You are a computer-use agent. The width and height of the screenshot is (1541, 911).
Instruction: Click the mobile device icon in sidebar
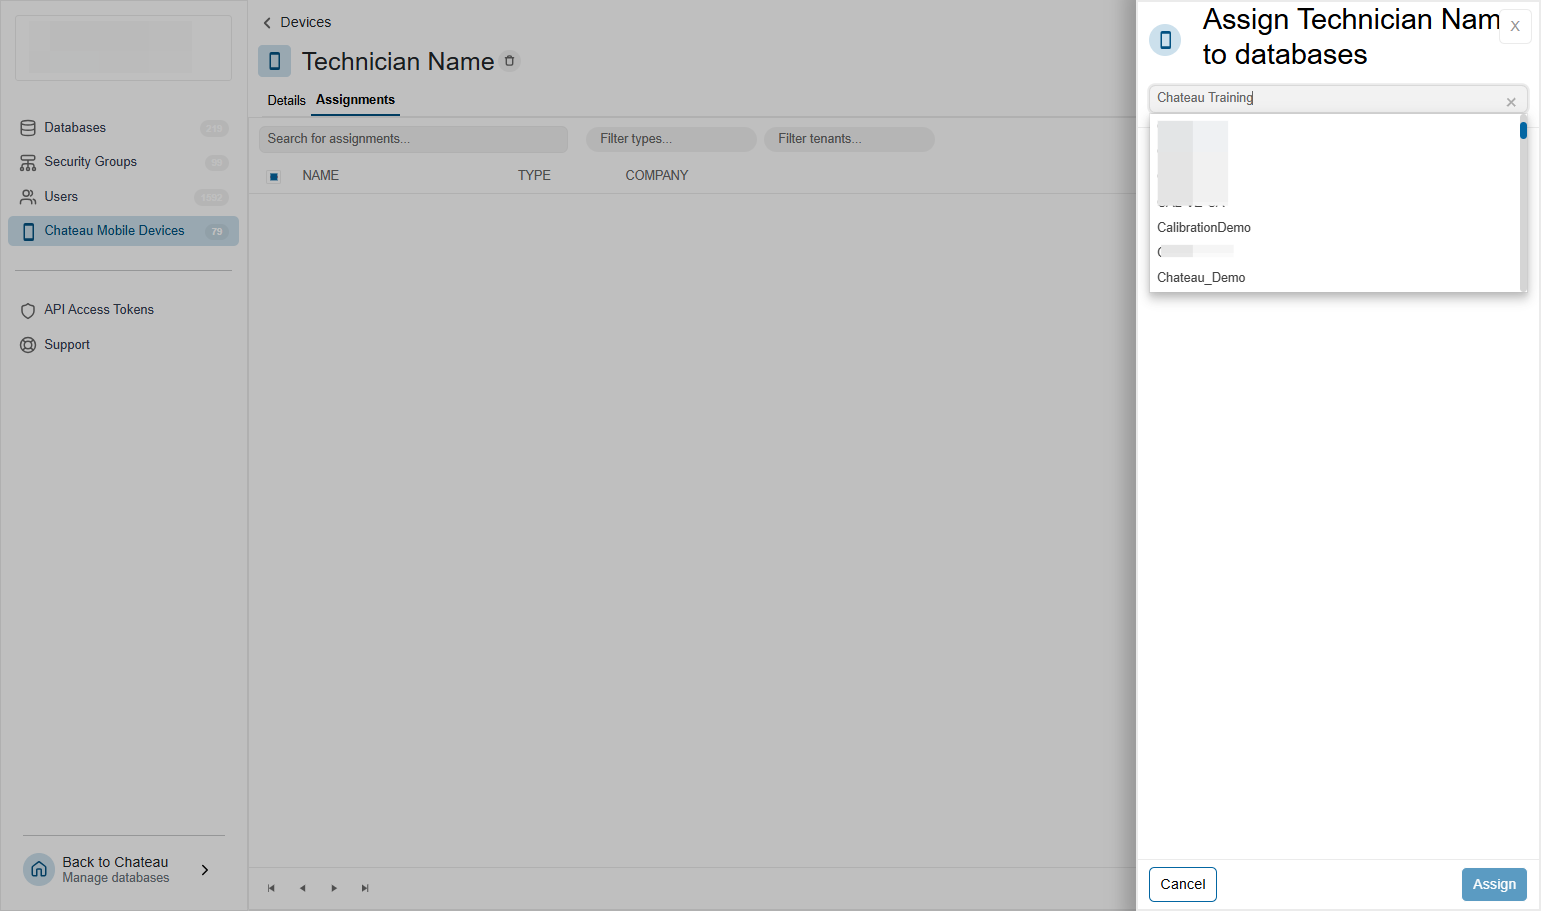tap(28, 231)
